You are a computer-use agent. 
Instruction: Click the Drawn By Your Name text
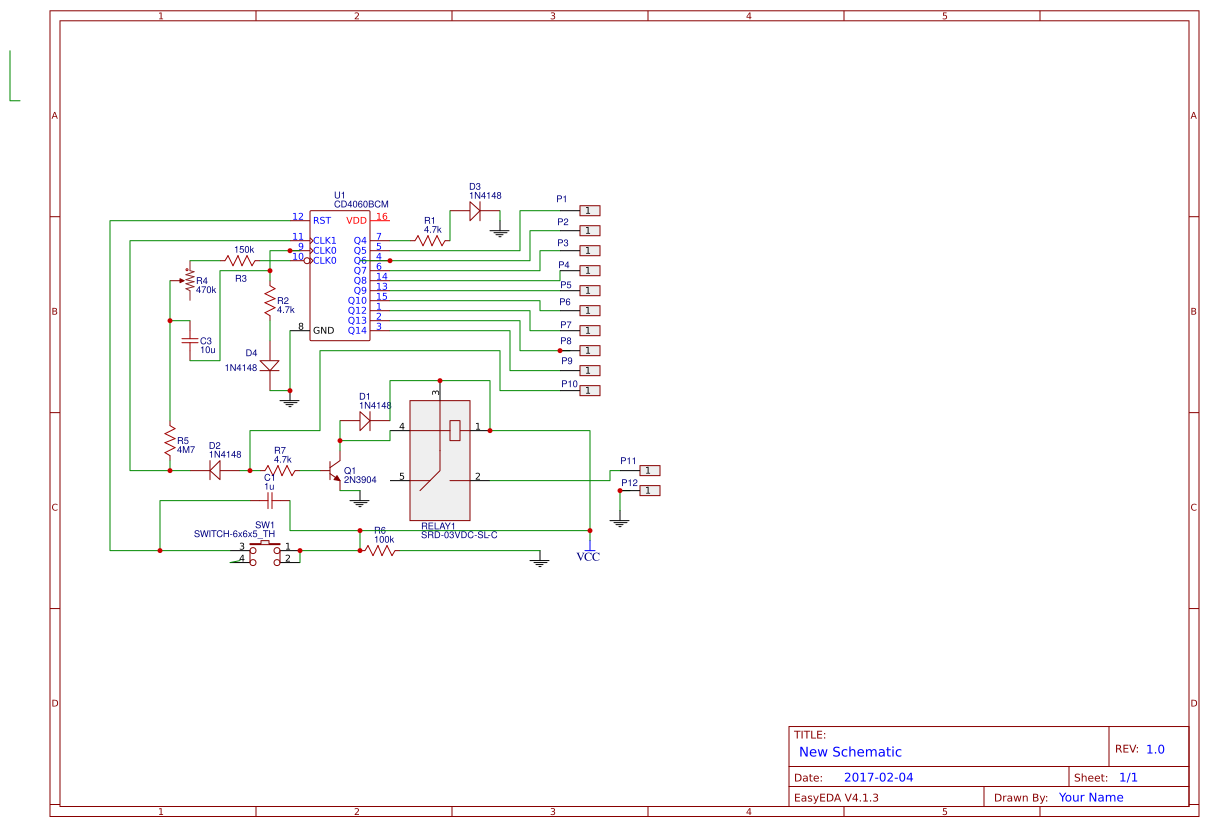1092,797
